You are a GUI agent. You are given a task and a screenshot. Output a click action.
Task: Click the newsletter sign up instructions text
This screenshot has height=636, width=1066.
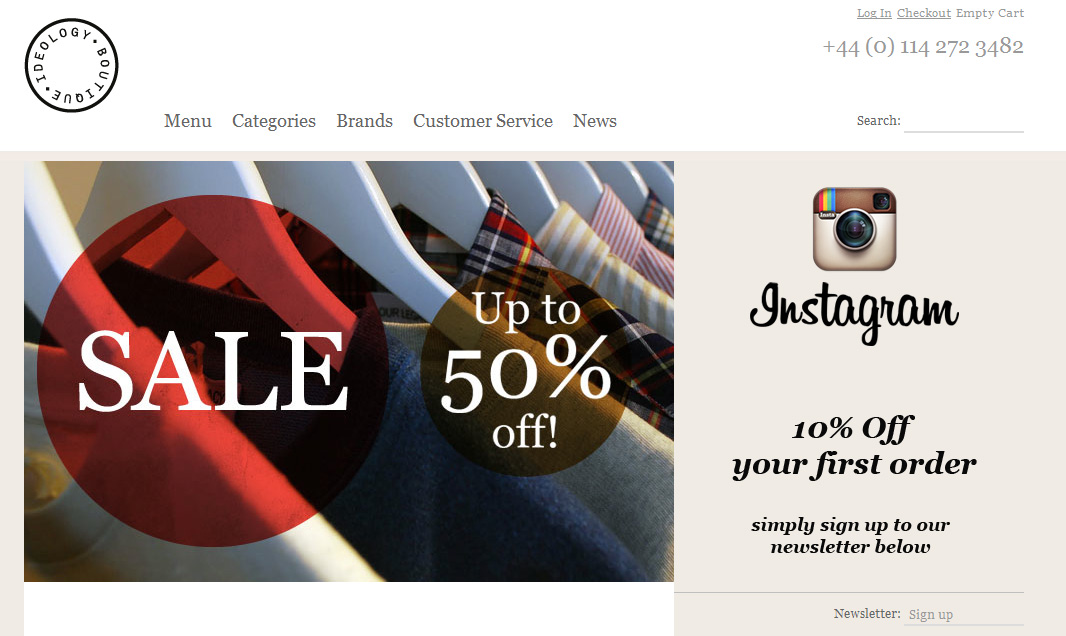pos(850,535)
